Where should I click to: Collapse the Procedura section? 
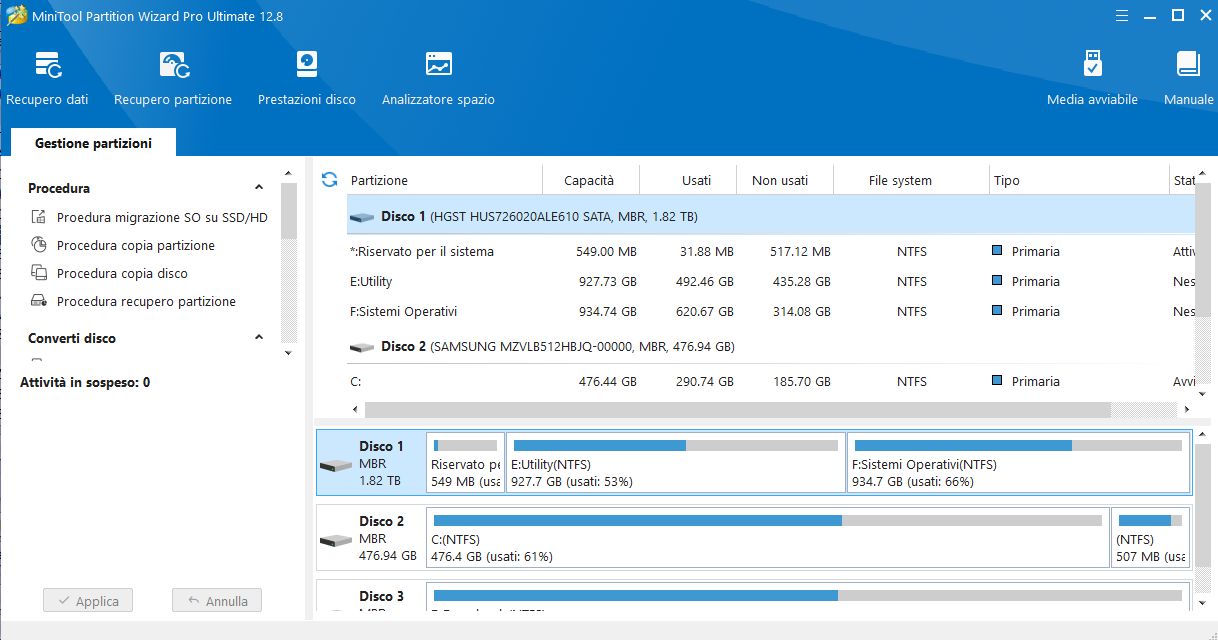259,188
